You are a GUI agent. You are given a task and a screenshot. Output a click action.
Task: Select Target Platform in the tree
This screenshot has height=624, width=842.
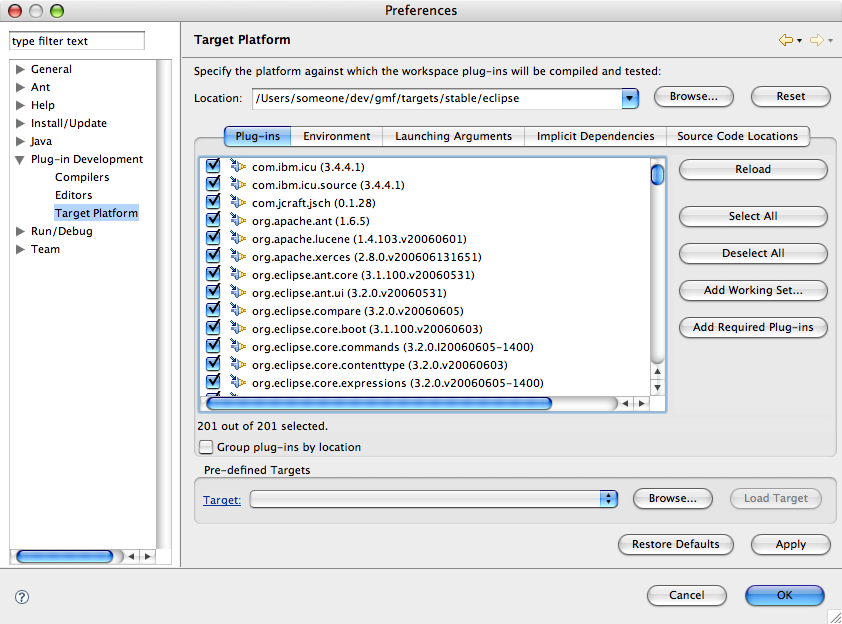(x=96, y=213)
